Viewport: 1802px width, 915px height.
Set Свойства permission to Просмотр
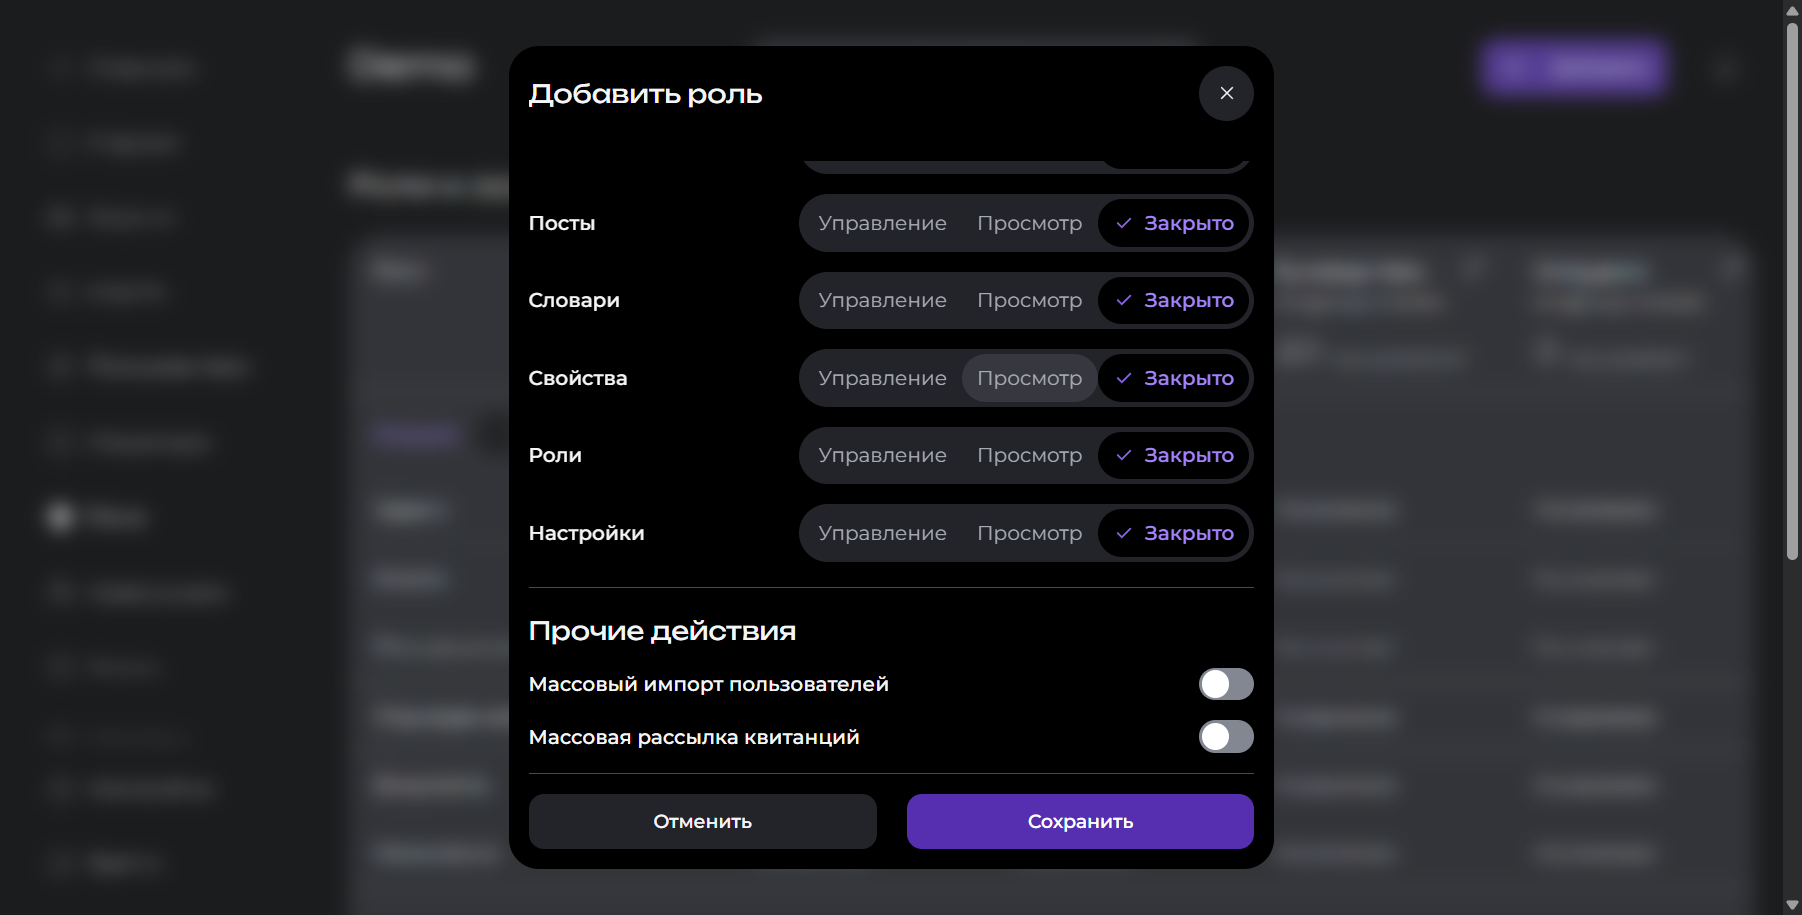point(1029,378)
